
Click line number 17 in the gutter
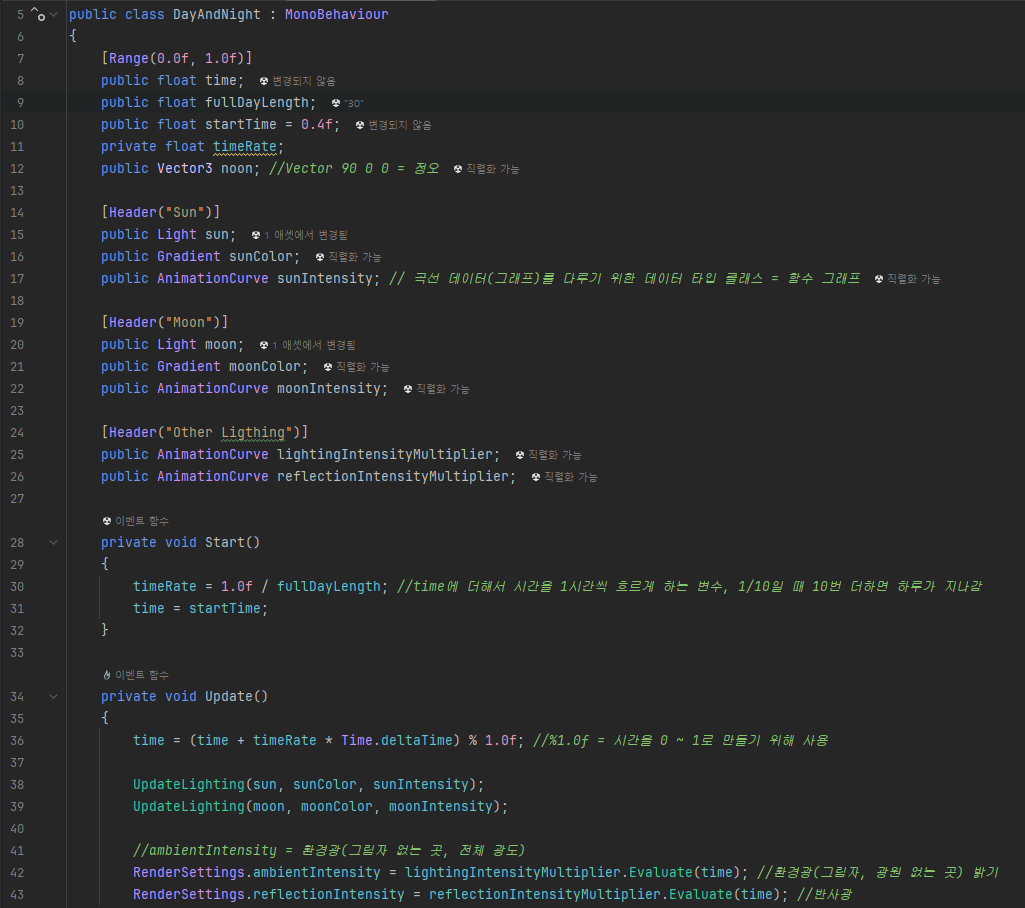pos(17,278)
